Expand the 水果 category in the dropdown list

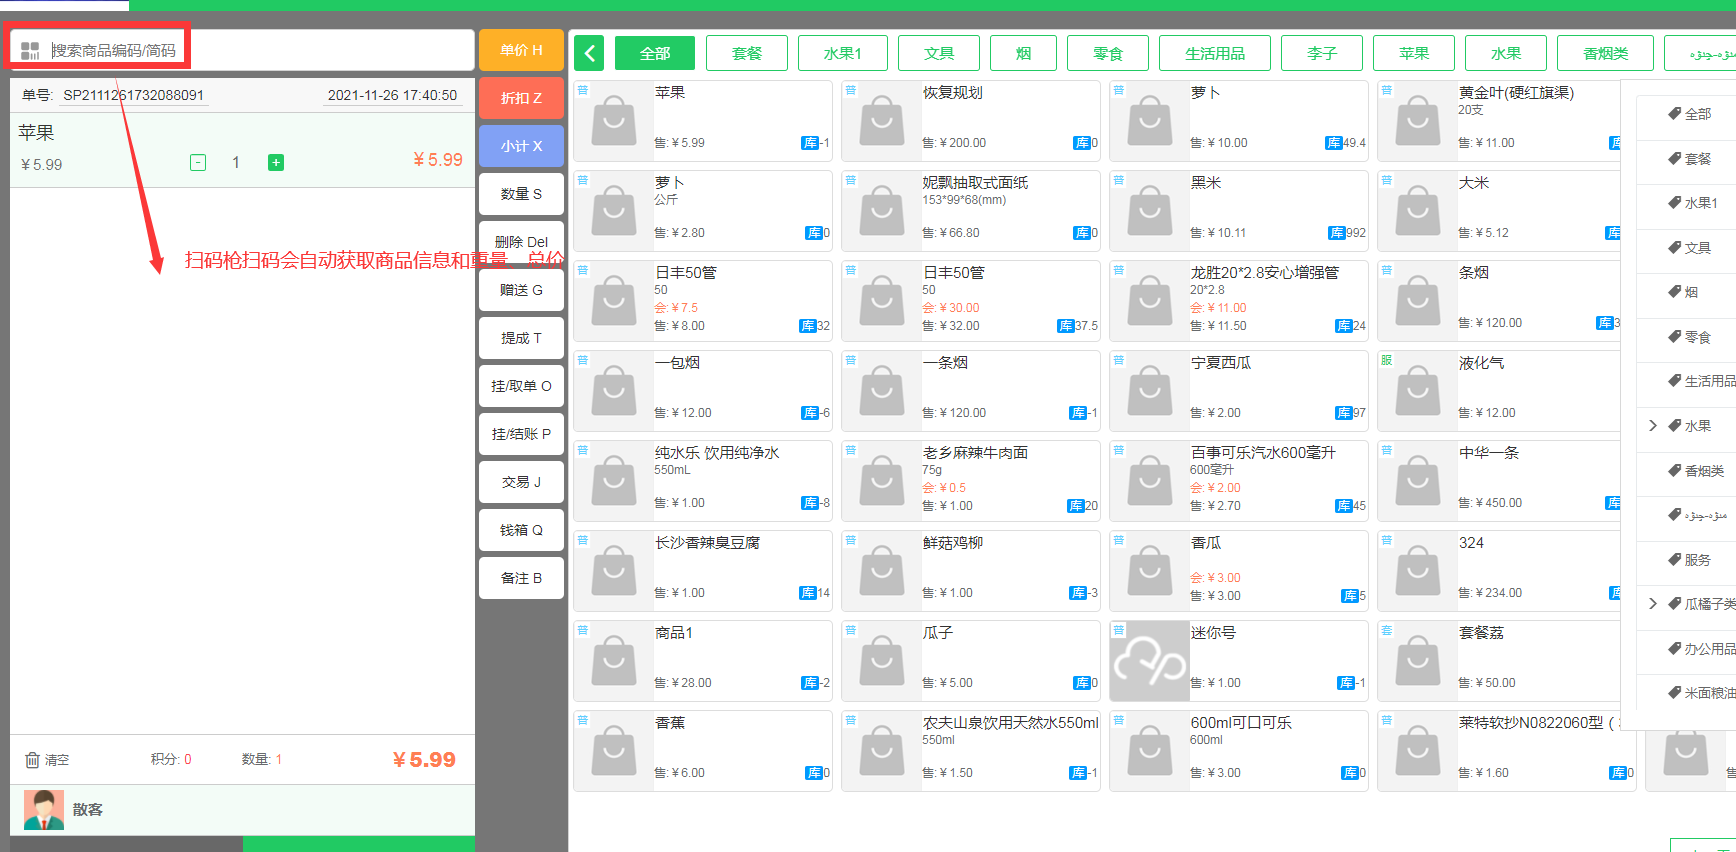[1653, 426]
